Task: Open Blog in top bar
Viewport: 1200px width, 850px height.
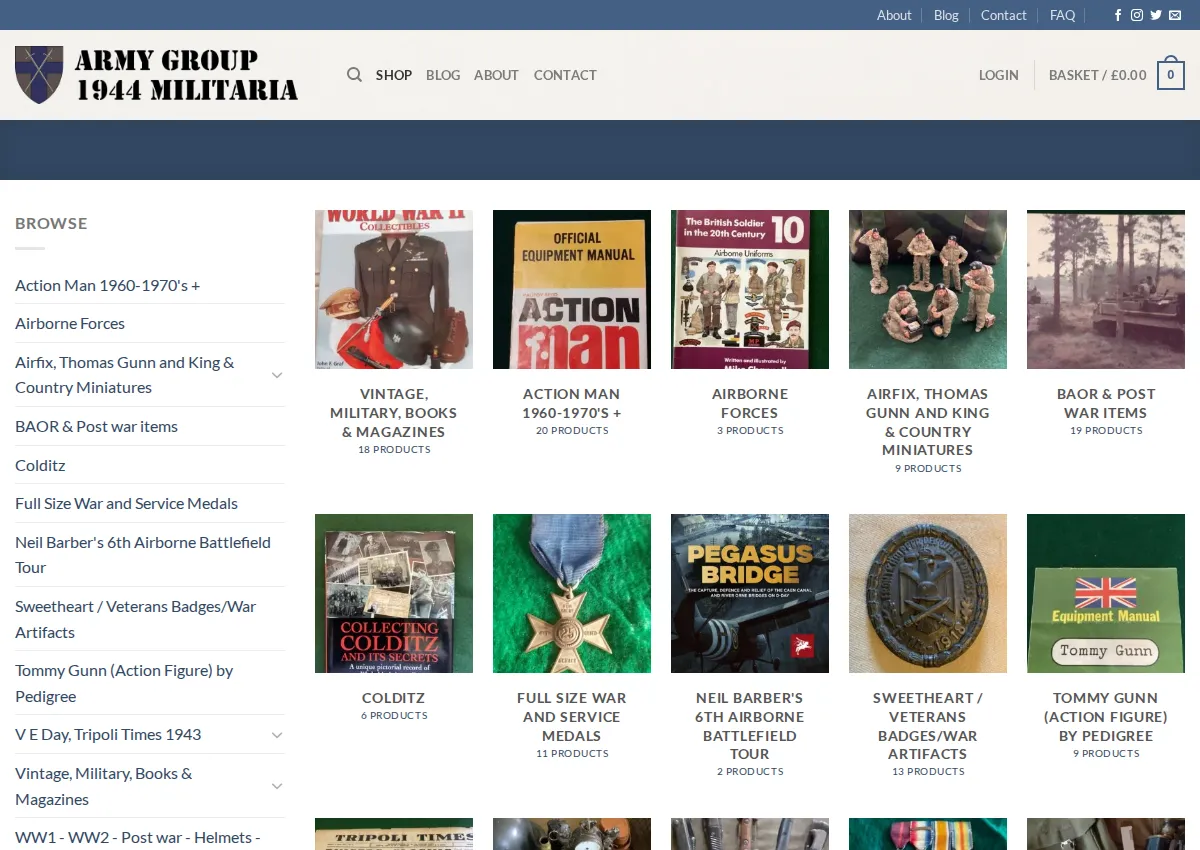Action: 946,15
